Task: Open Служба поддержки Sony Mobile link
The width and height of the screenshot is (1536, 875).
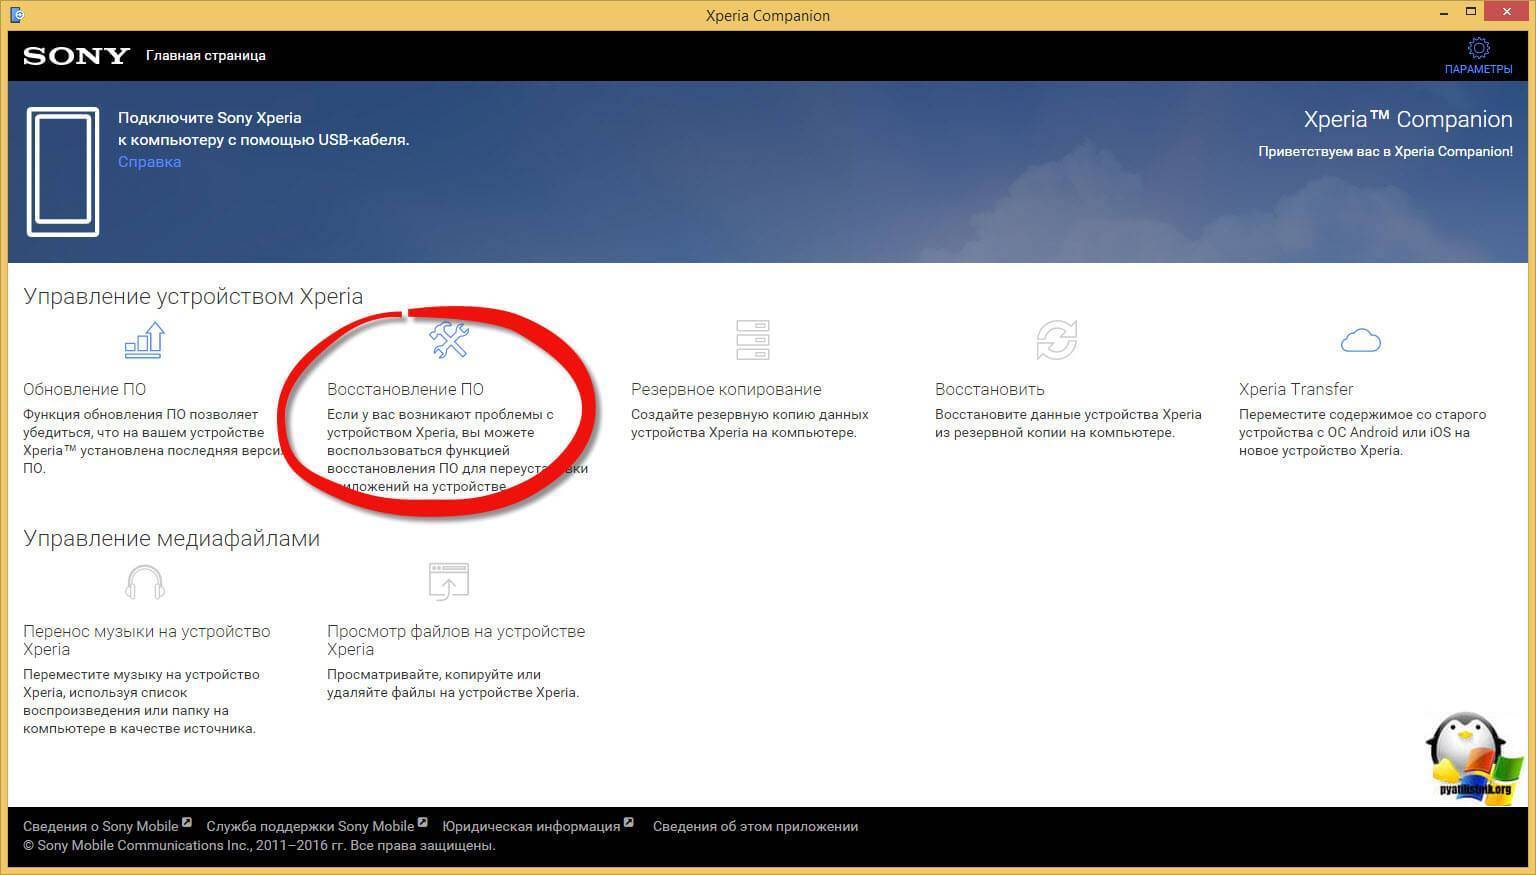Action: click(x=310, y=826)
